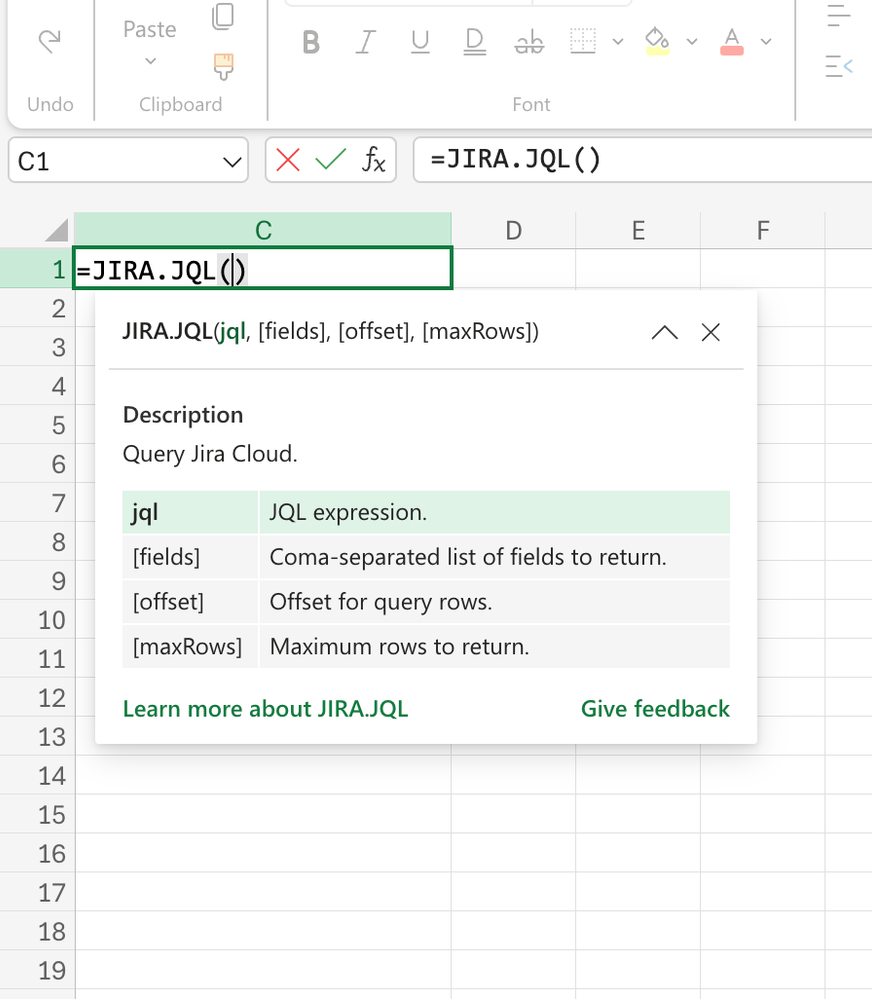This screenshot has width=872, height=999.
Task: Open the Paste tool in Clipboard group
Action: click(x=148, y=30)
